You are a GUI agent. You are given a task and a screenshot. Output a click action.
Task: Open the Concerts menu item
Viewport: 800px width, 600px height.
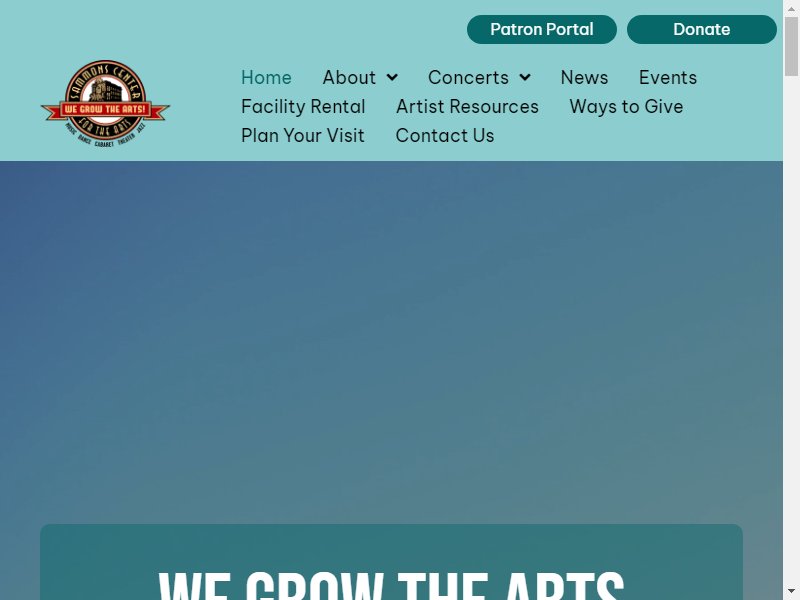click(x=468, y=78)
